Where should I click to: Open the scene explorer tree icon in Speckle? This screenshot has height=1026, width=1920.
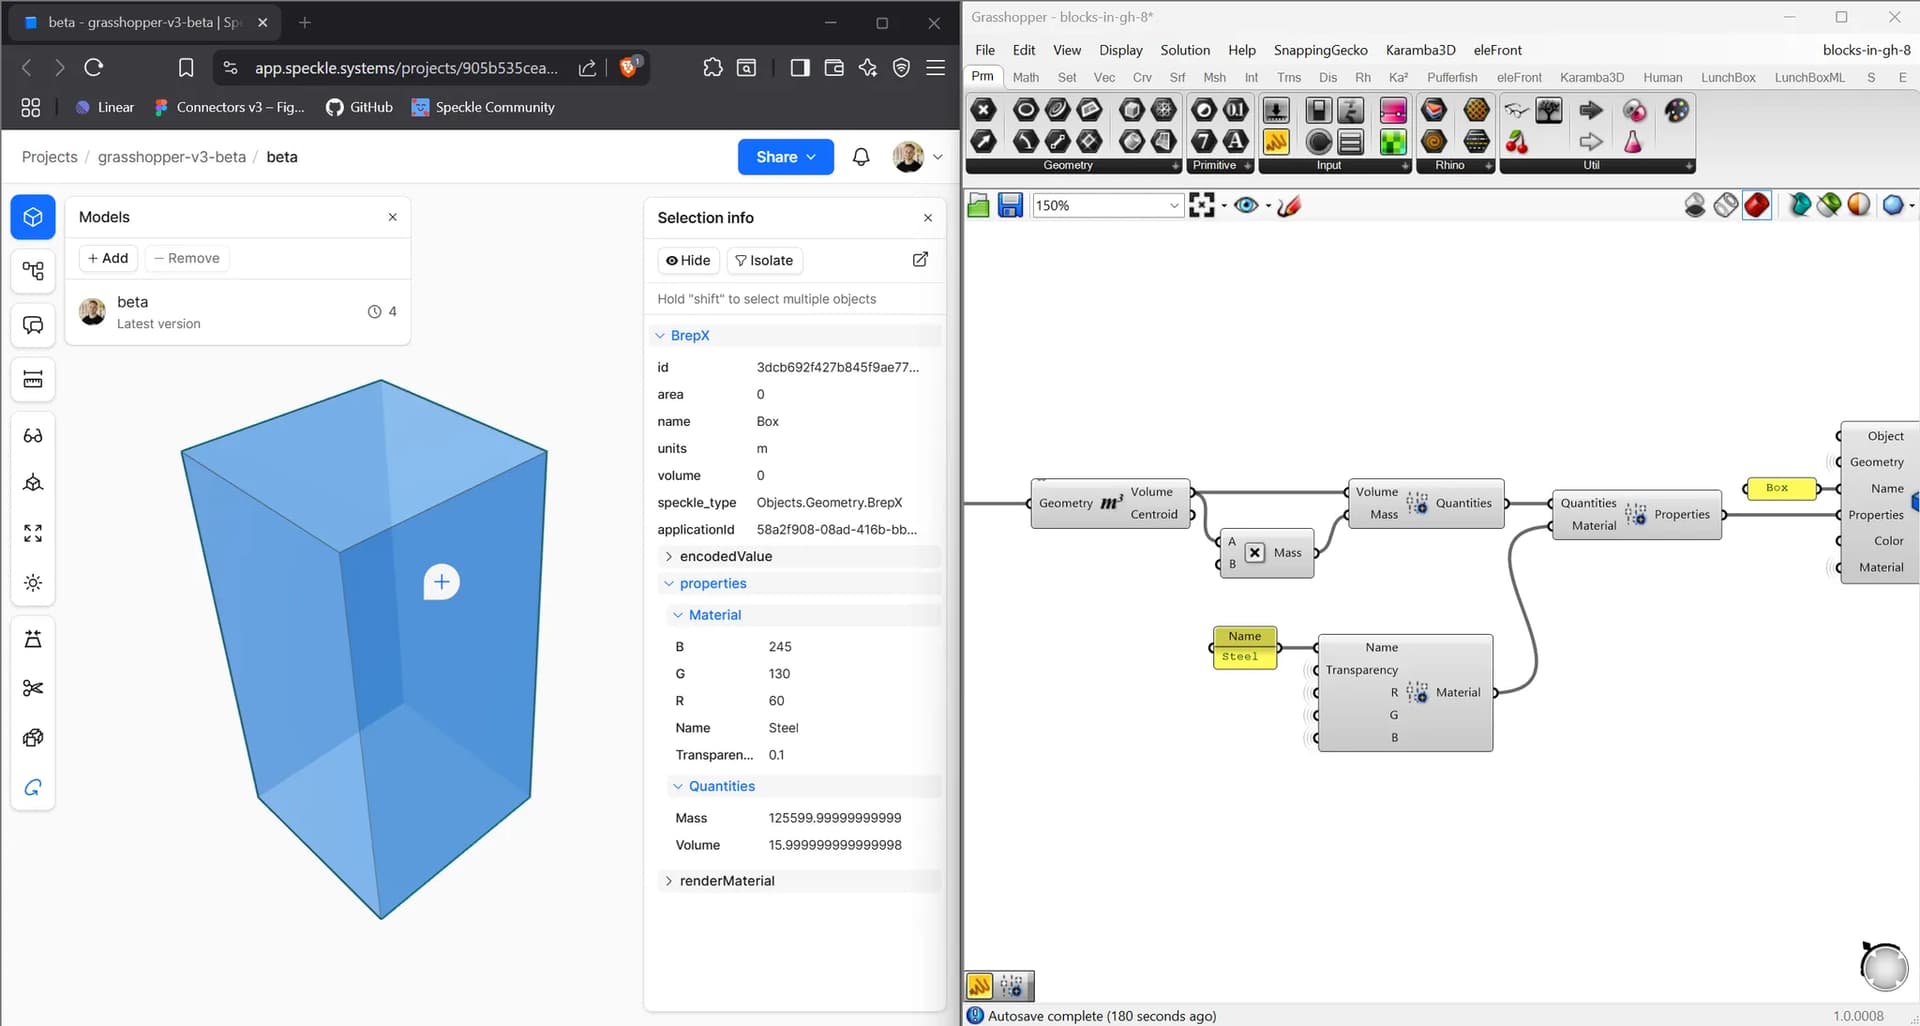33,271
